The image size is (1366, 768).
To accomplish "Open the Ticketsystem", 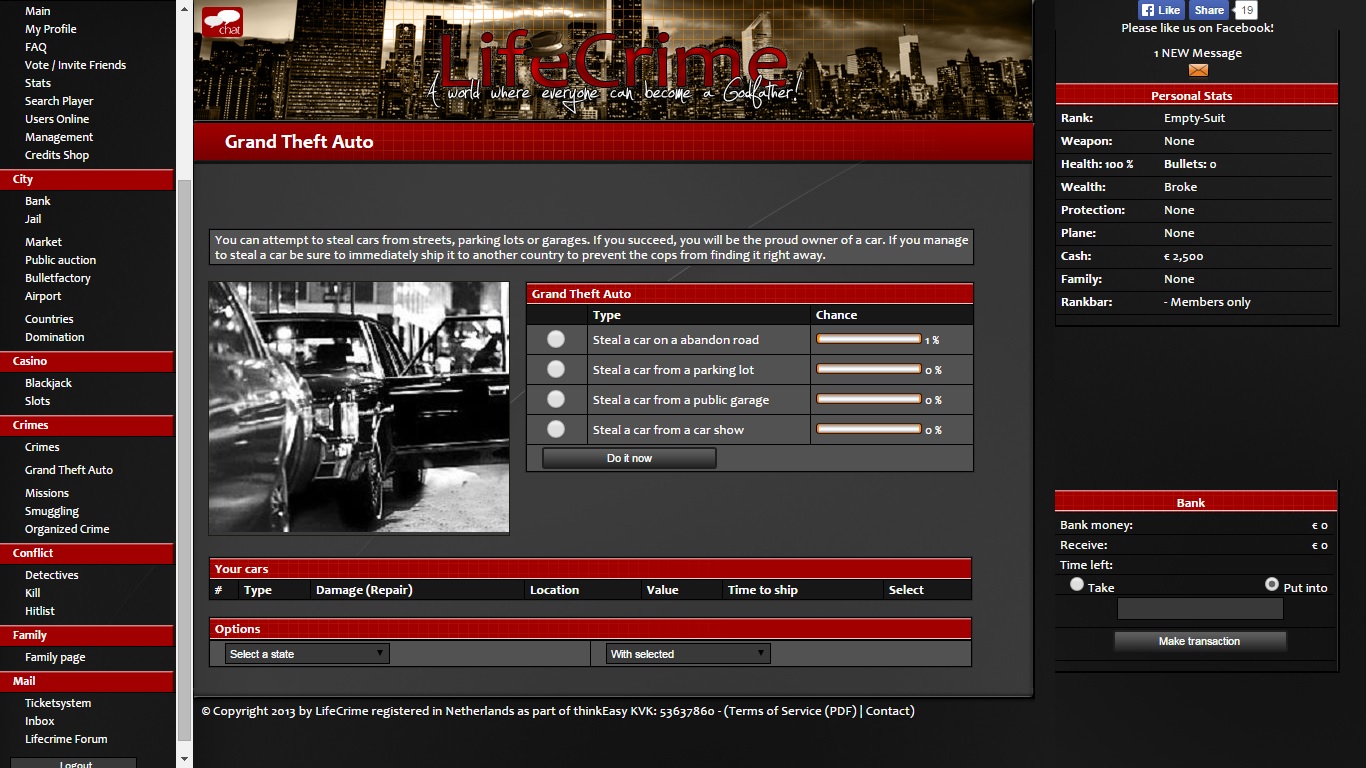I will pyautogui.click(x=58, y=703).
